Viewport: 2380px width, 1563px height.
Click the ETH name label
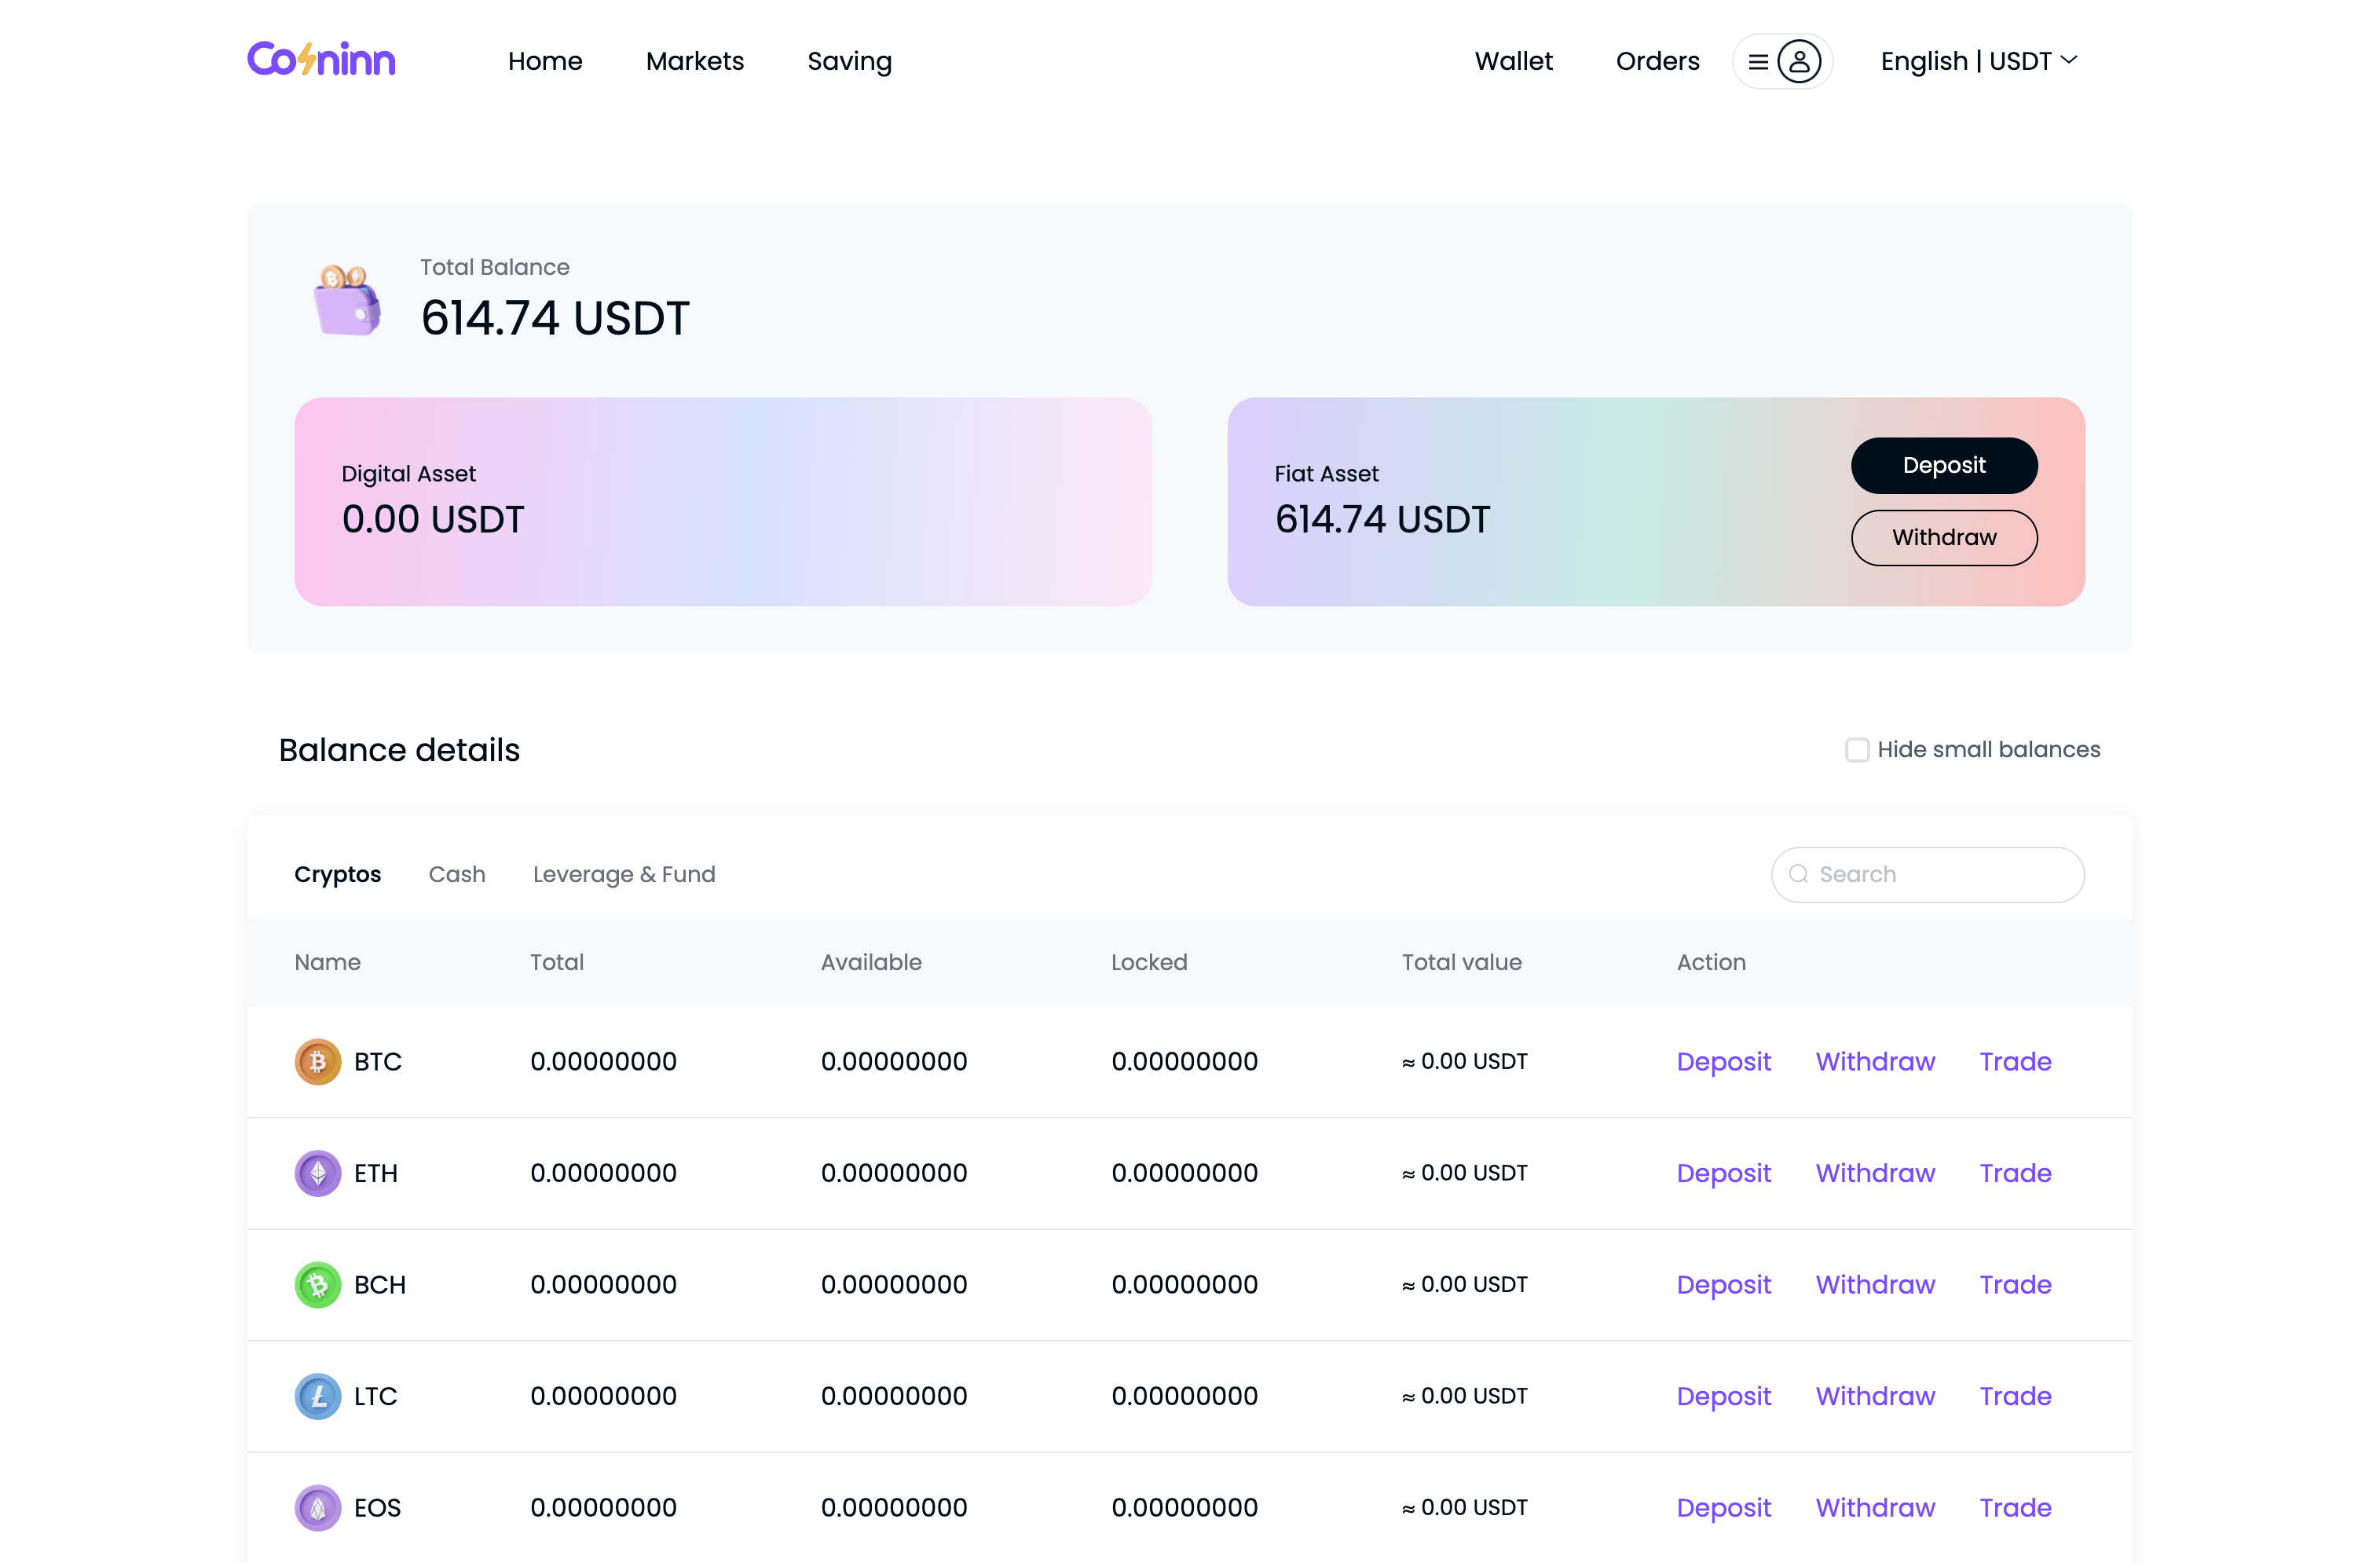click(x=375, y=1172)
